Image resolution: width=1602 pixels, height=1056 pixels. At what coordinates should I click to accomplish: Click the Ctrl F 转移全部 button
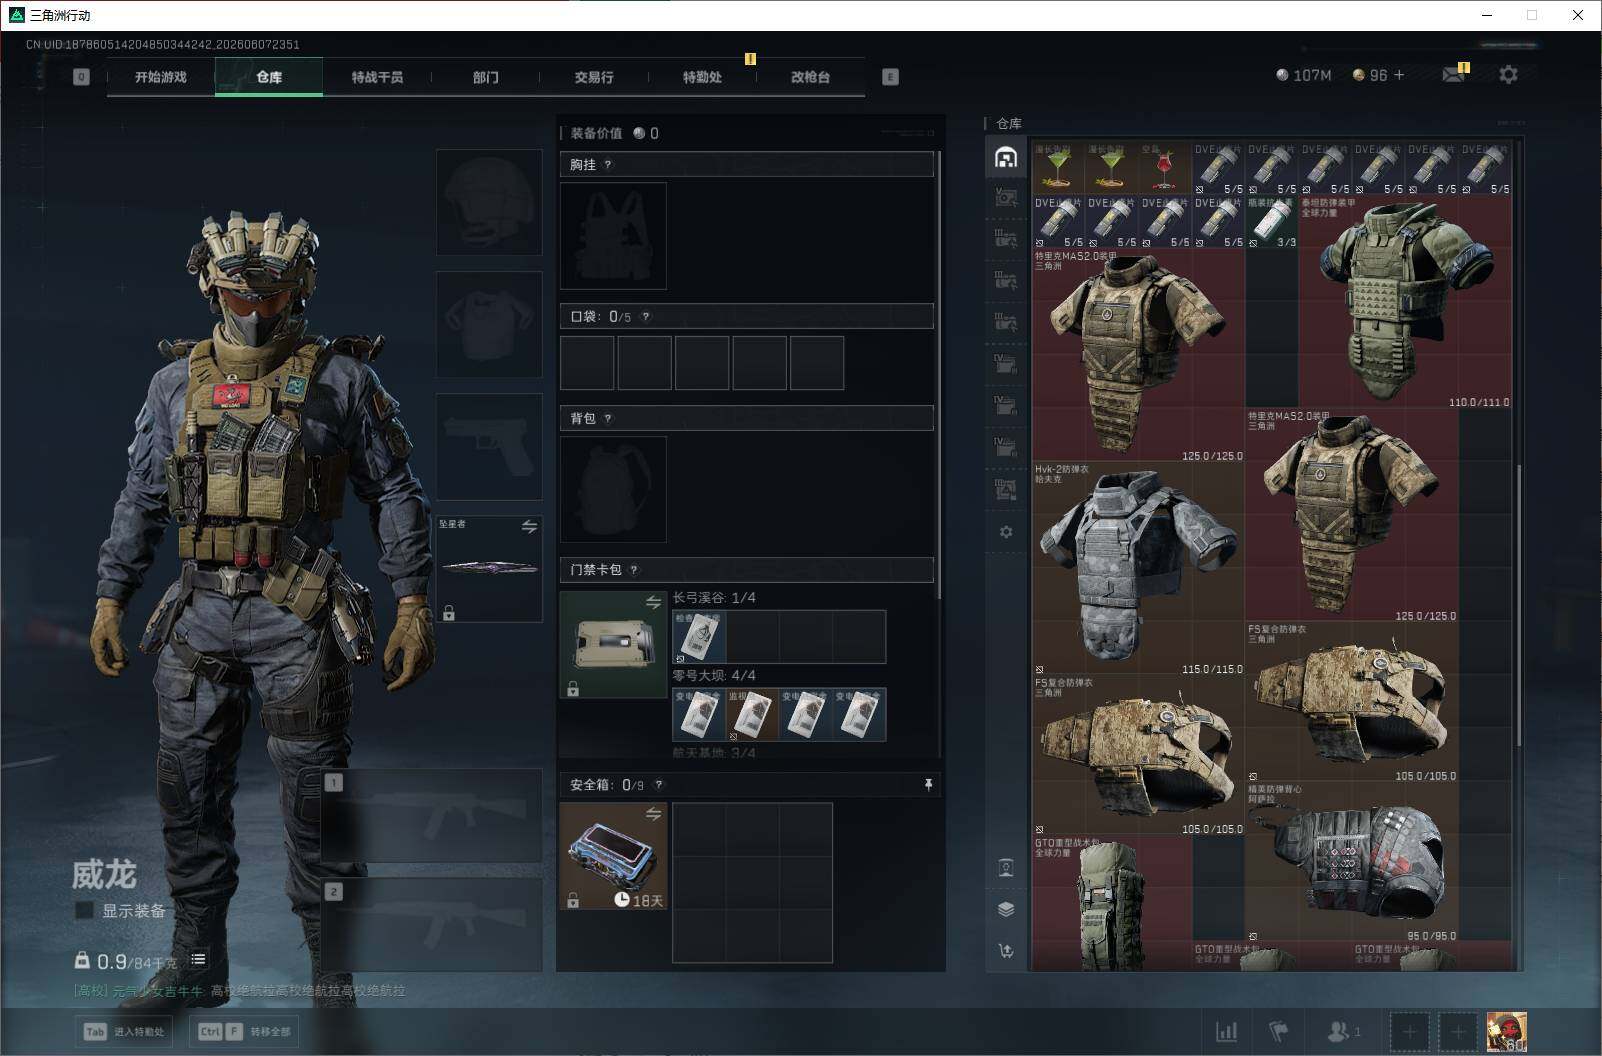tap(246, 1031)
